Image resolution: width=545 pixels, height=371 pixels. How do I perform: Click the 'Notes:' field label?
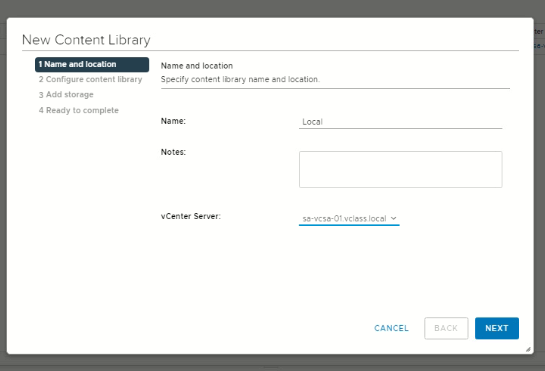coord(173,152)
